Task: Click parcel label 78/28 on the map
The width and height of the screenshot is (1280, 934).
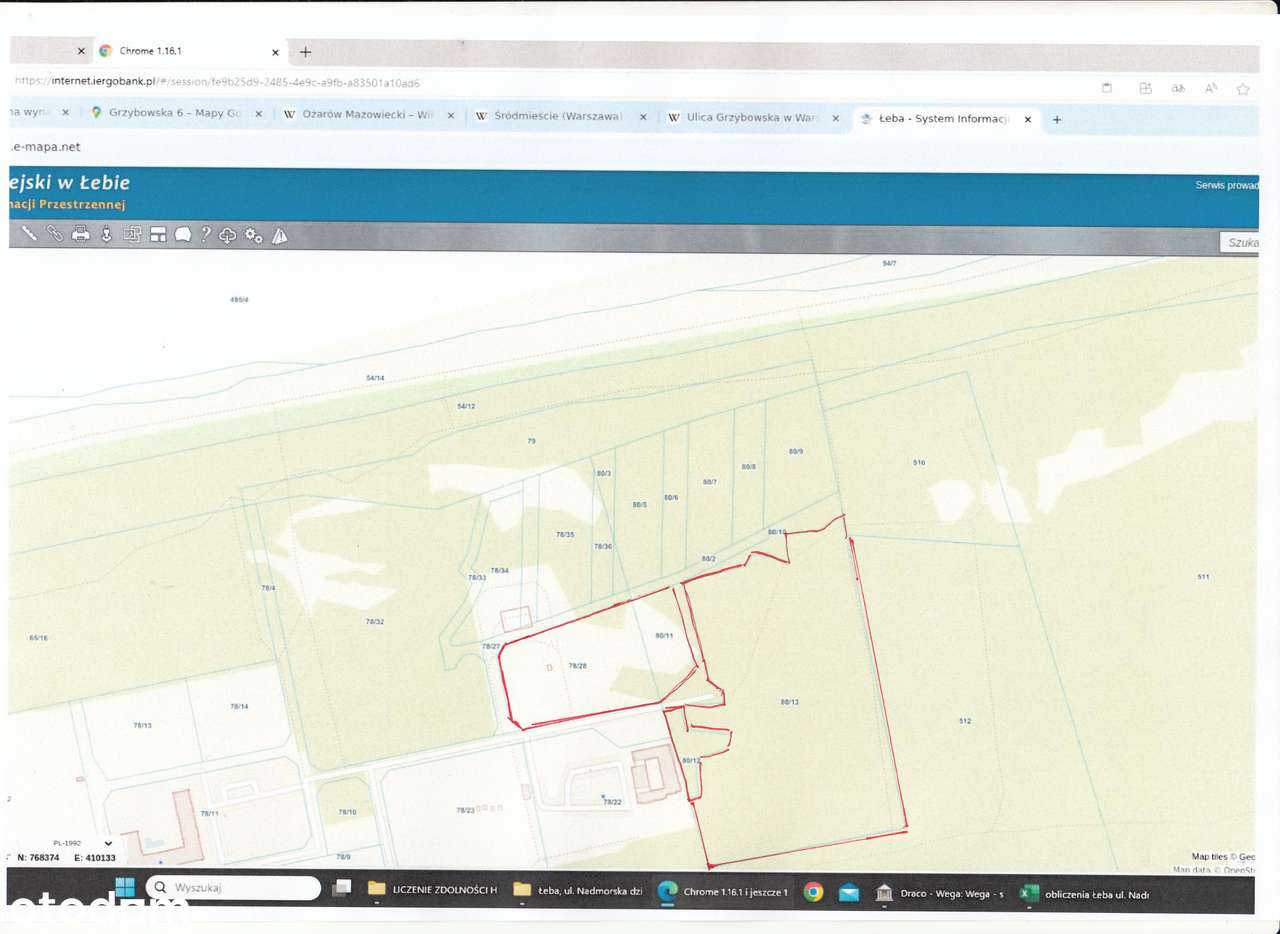Action: coord(577,665)
